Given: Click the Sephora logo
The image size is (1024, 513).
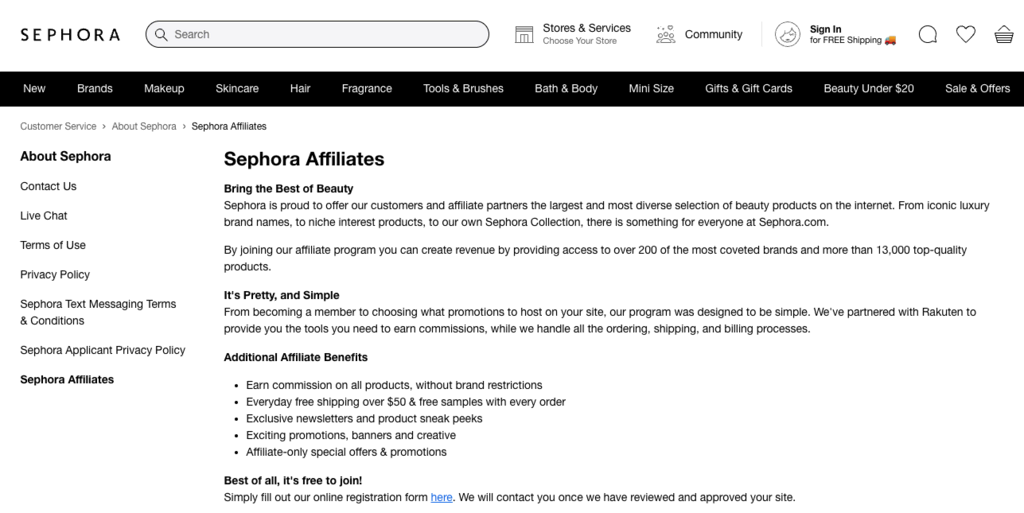Looking at the screenshot, I should tap(70, 35).
